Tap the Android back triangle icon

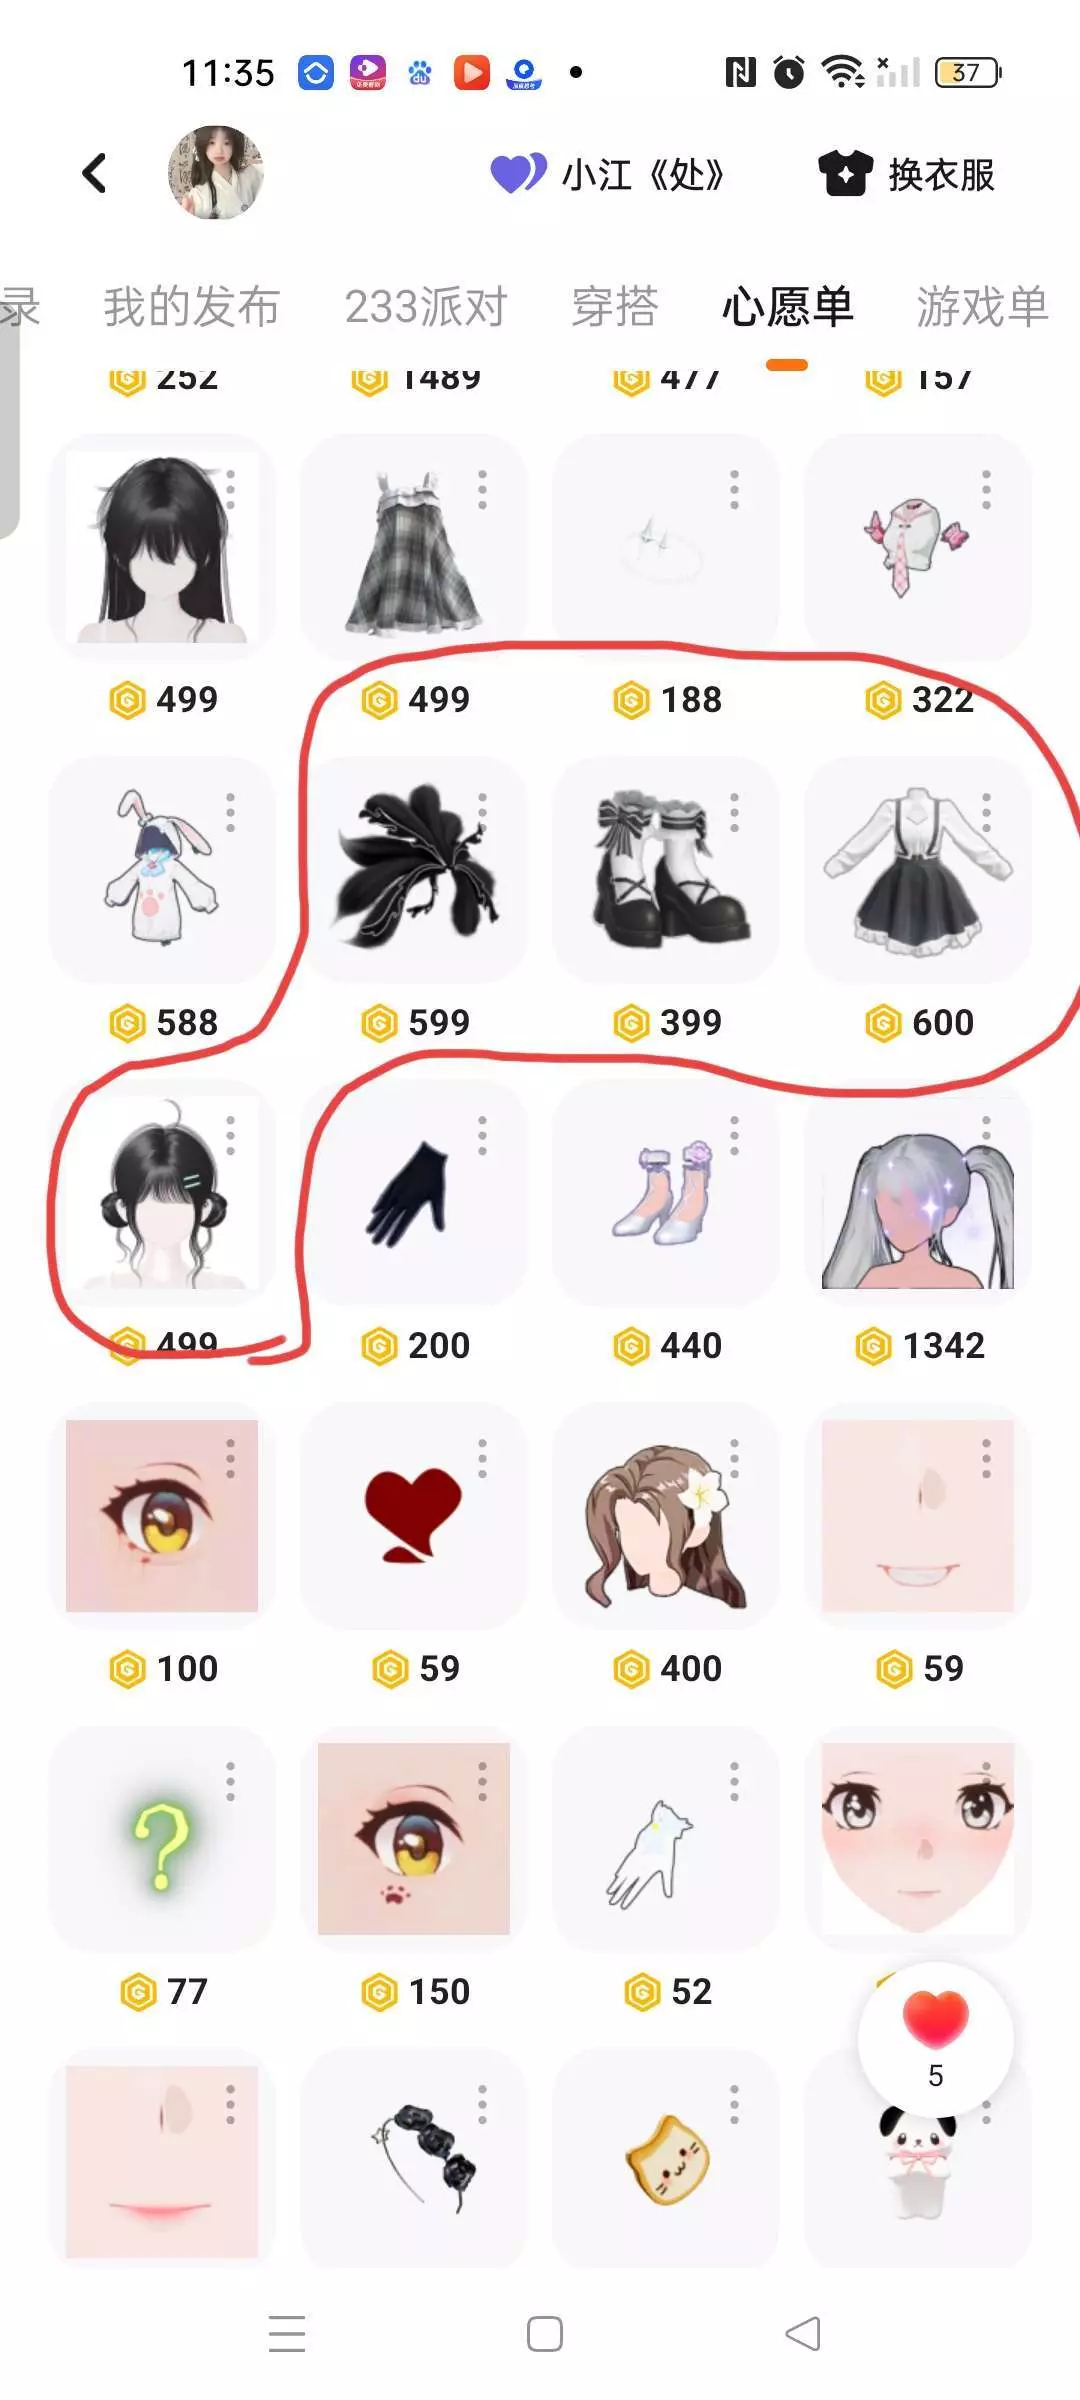tap(803, 2334)
